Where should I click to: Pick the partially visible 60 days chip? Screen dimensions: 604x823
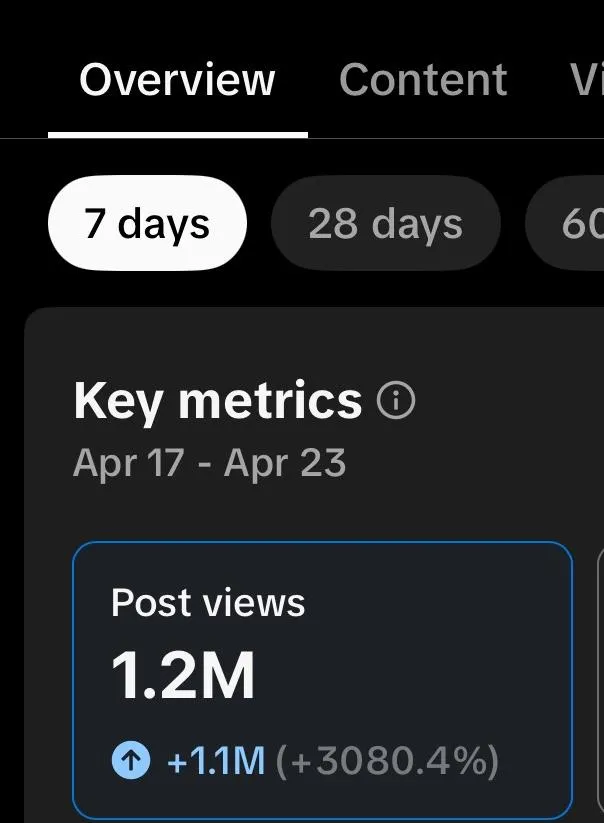pyautogui.click(x=565, y=223)
